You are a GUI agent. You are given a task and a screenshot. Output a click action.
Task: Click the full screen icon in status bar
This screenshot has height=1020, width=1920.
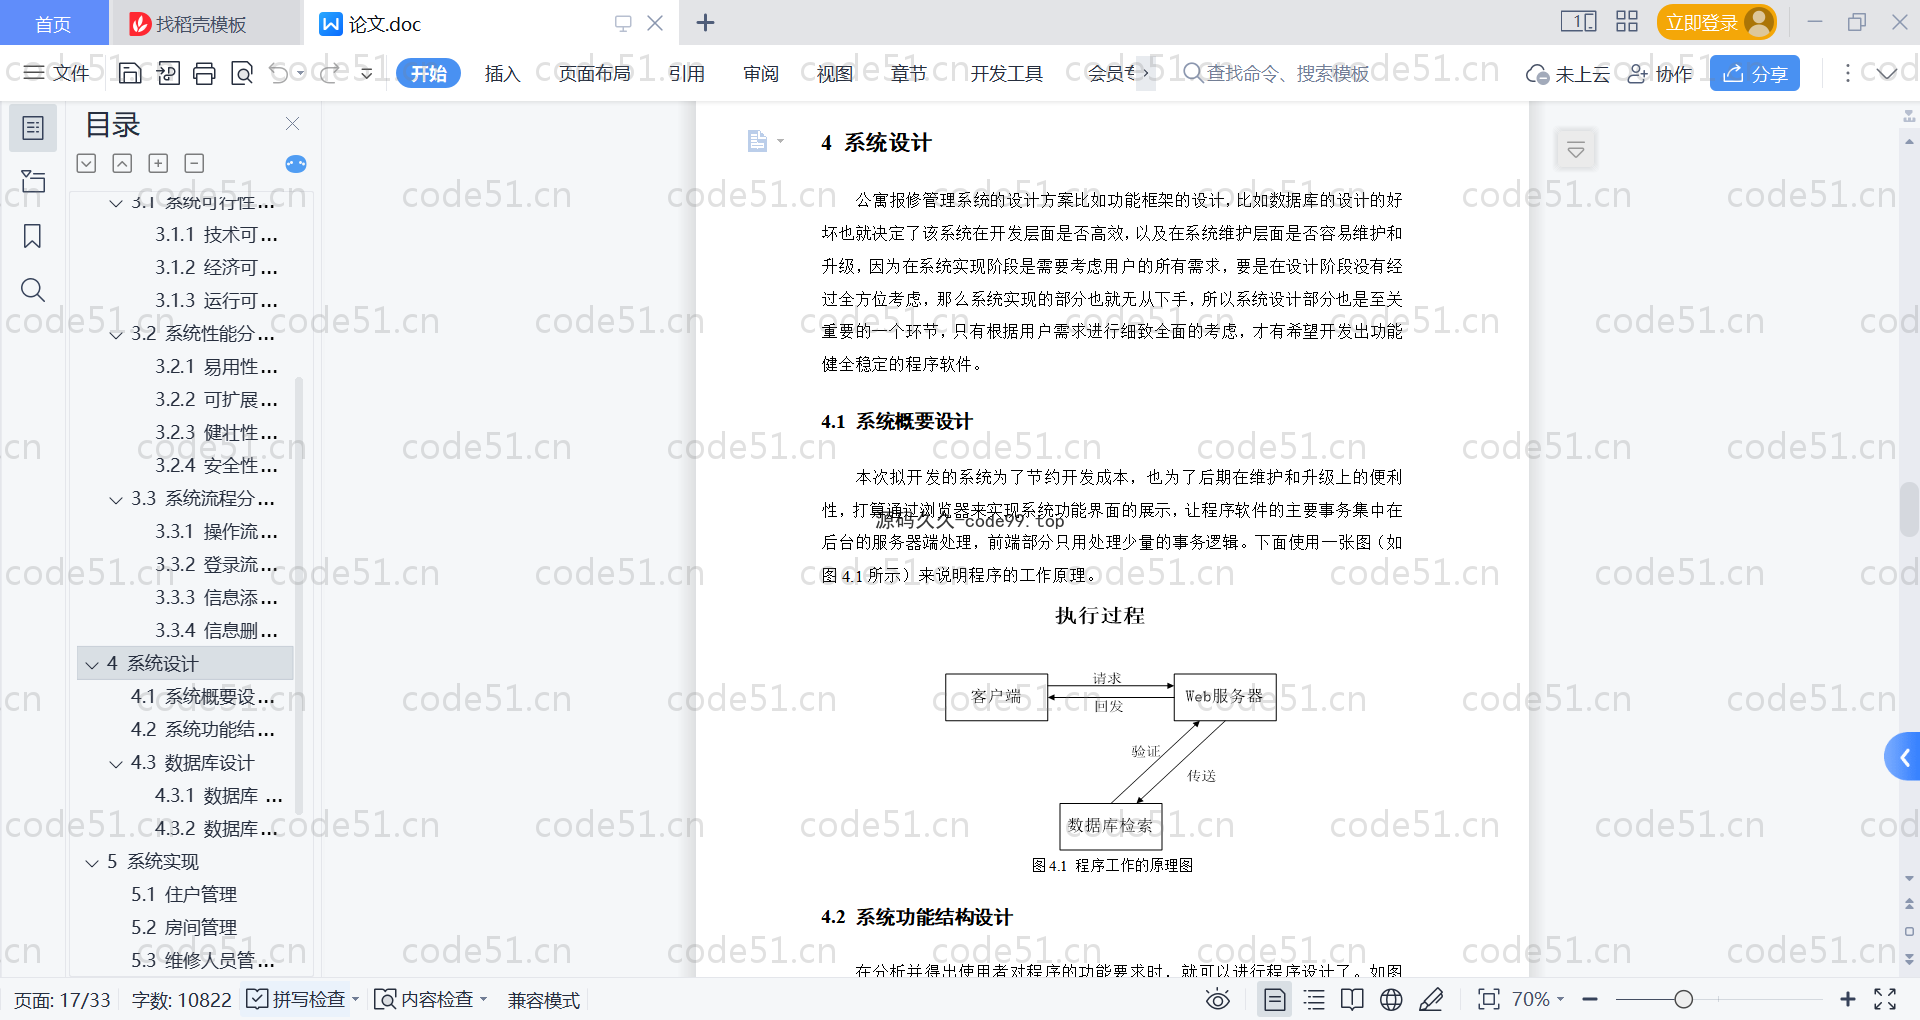pos(1885,999)
